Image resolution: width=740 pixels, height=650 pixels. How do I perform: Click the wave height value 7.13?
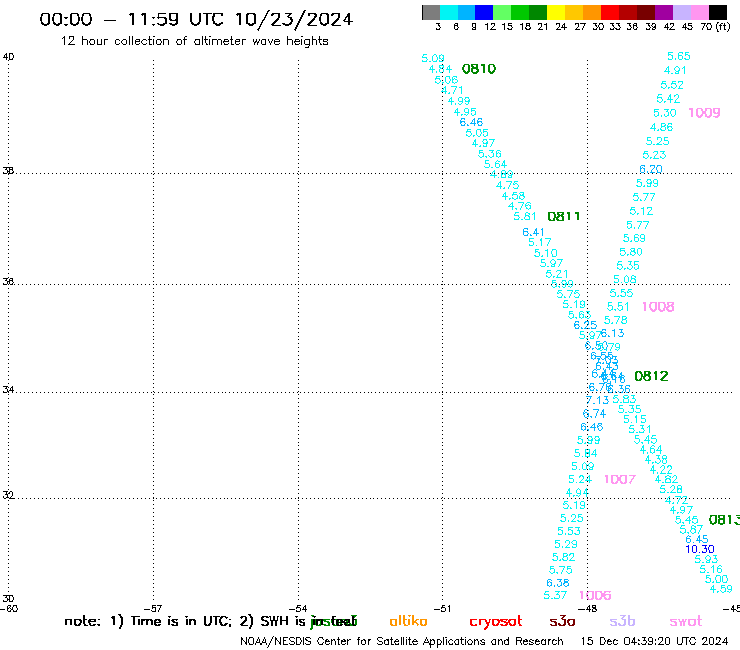click(x=597, y=400)
